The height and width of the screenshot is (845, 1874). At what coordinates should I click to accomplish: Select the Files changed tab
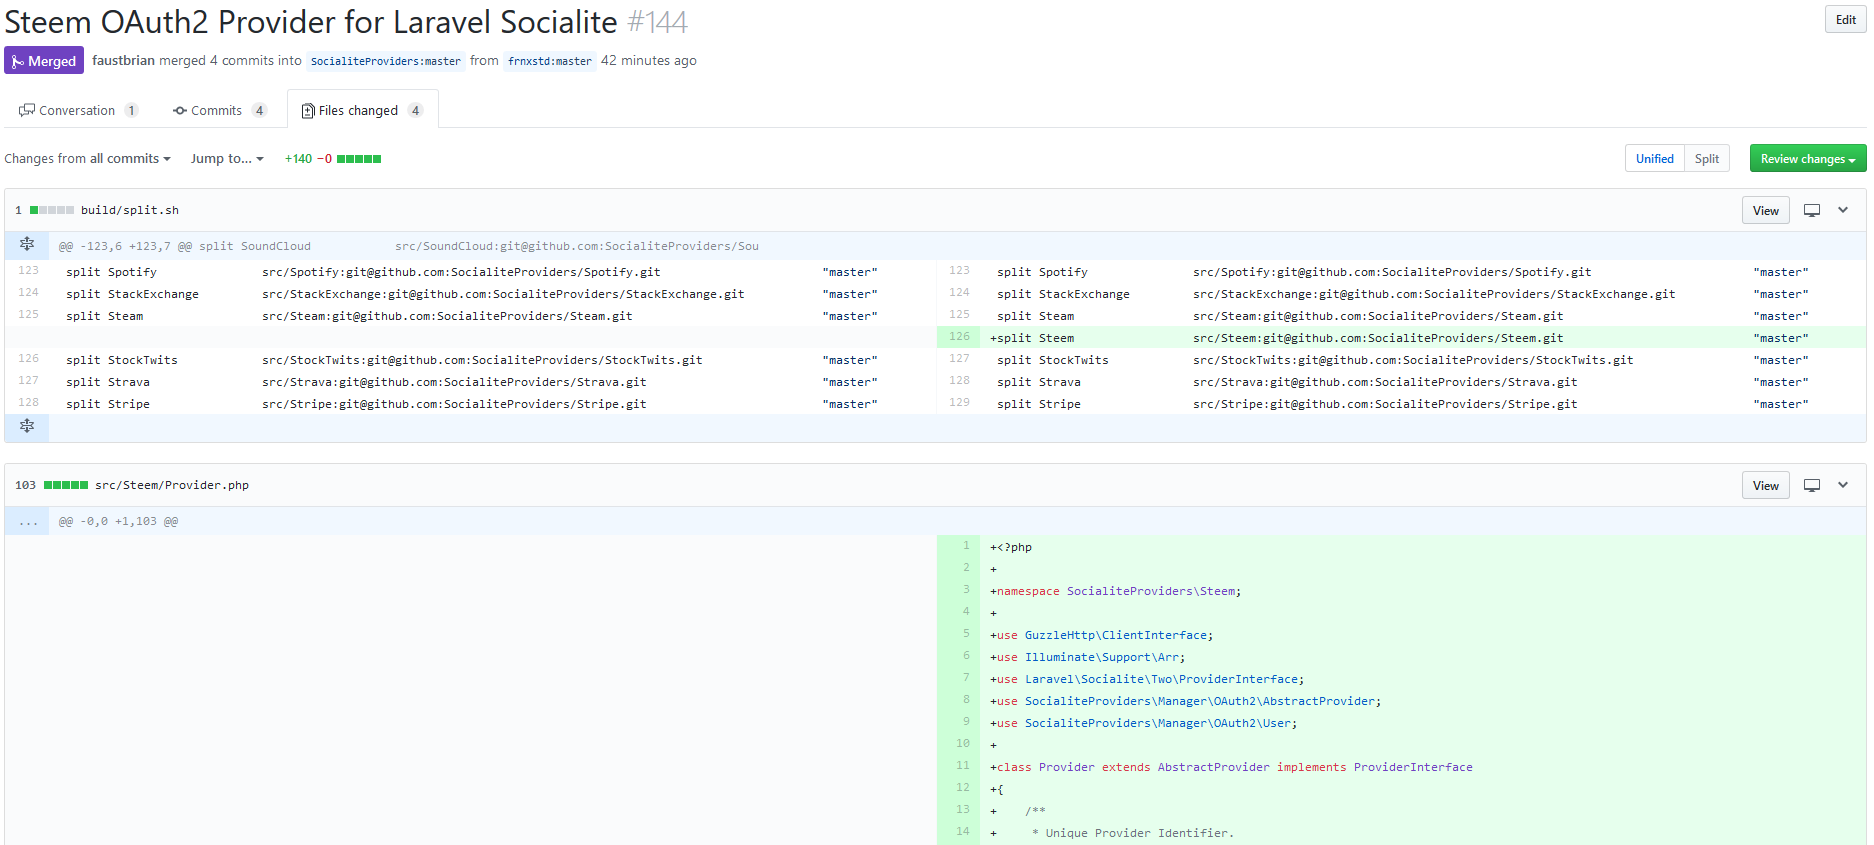(x=362, y=110)
